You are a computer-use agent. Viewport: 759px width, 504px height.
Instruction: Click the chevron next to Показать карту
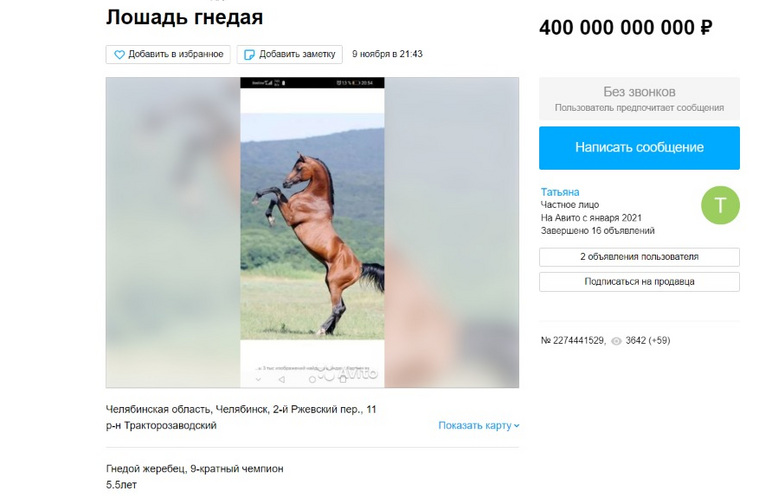(x=516, y=426)
